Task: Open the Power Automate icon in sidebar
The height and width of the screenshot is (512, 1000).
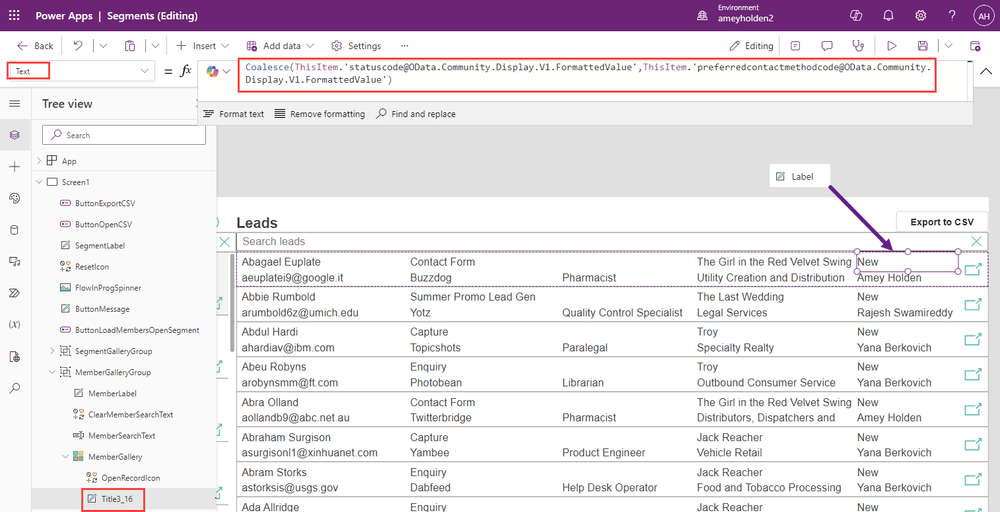Action: [15, 293]
